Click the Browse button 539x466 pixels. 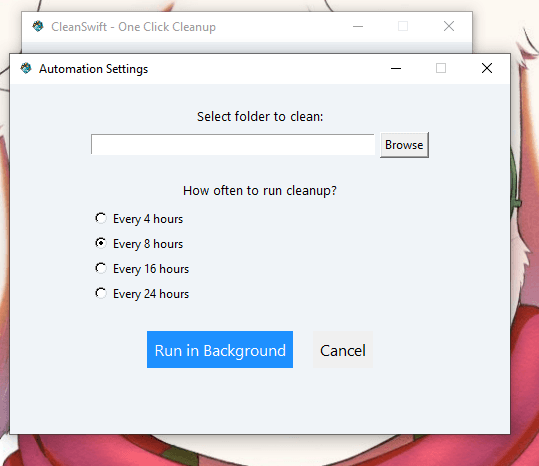(404, 145)
